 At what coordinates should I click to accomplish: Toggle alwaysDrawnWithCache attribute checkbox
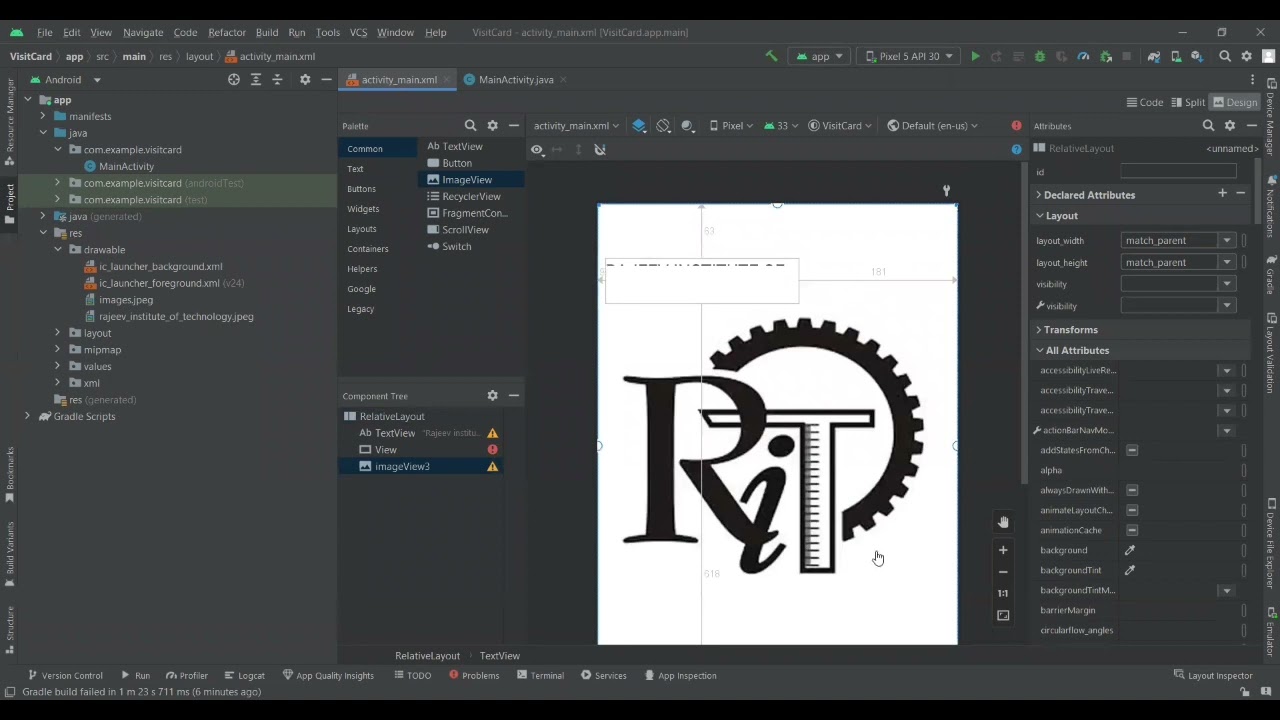(x=1132, y=490)
